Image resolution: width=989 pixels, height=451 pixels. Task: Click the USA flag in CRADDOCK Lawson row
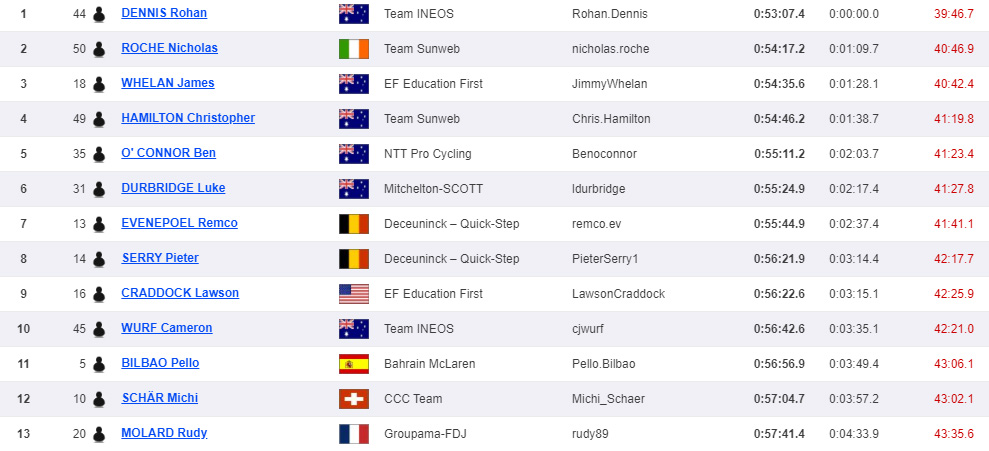click(x=354, y=294)
